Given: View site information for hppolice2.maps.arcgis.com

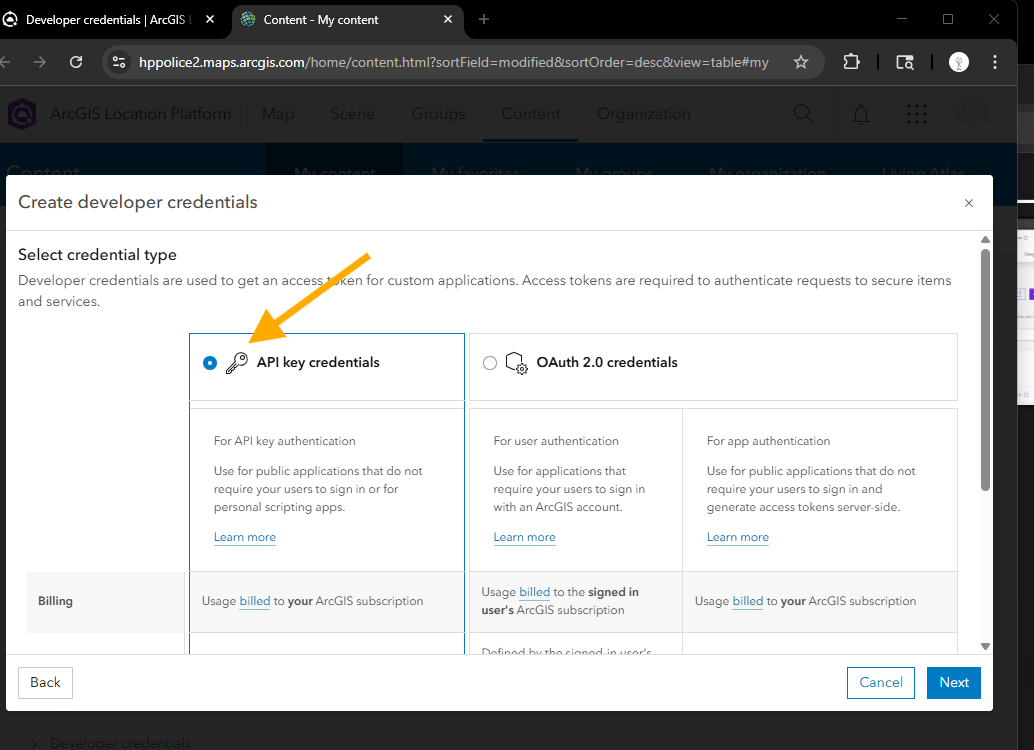Looking at the screenshot, I should coord(119,62).
